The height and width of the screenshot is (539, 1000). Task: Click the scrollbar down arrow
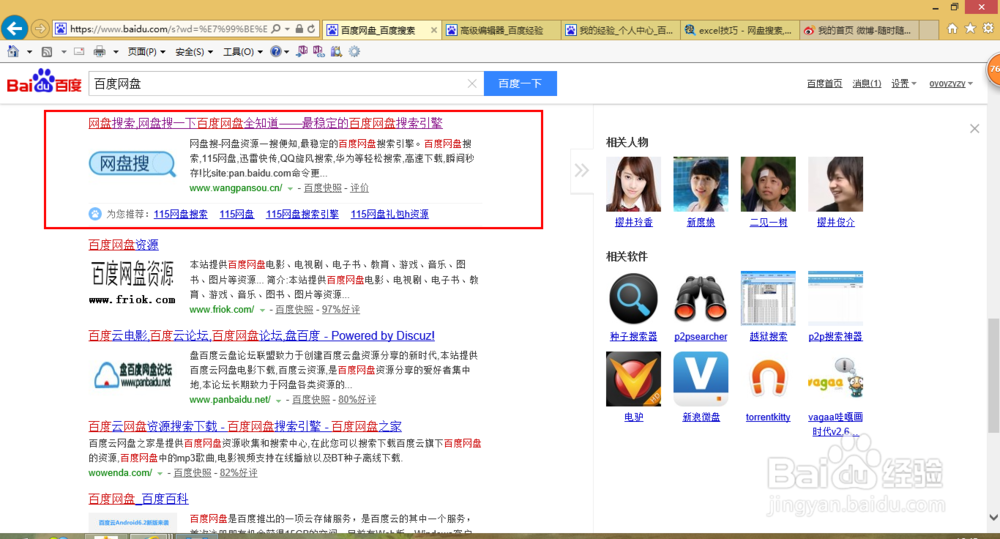click(x=994, y=517)
